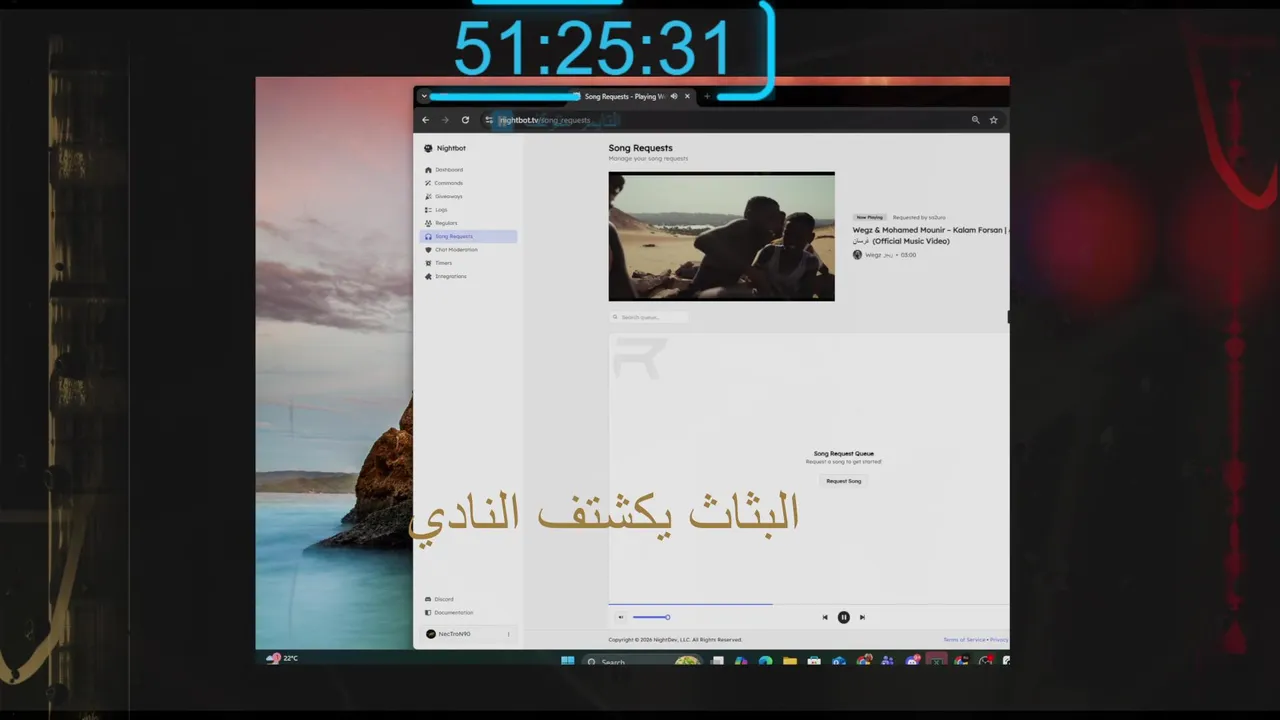The height and width of the screenshot is (720, 1280).
Task: Click the Wegz channel avatar
Action: [857, 255]
